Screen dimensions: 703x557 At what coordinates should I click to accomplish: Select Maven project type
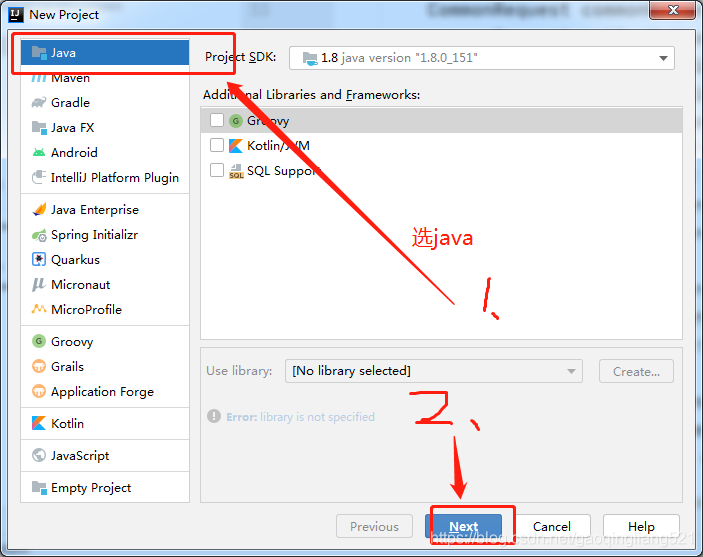[105, 78]
